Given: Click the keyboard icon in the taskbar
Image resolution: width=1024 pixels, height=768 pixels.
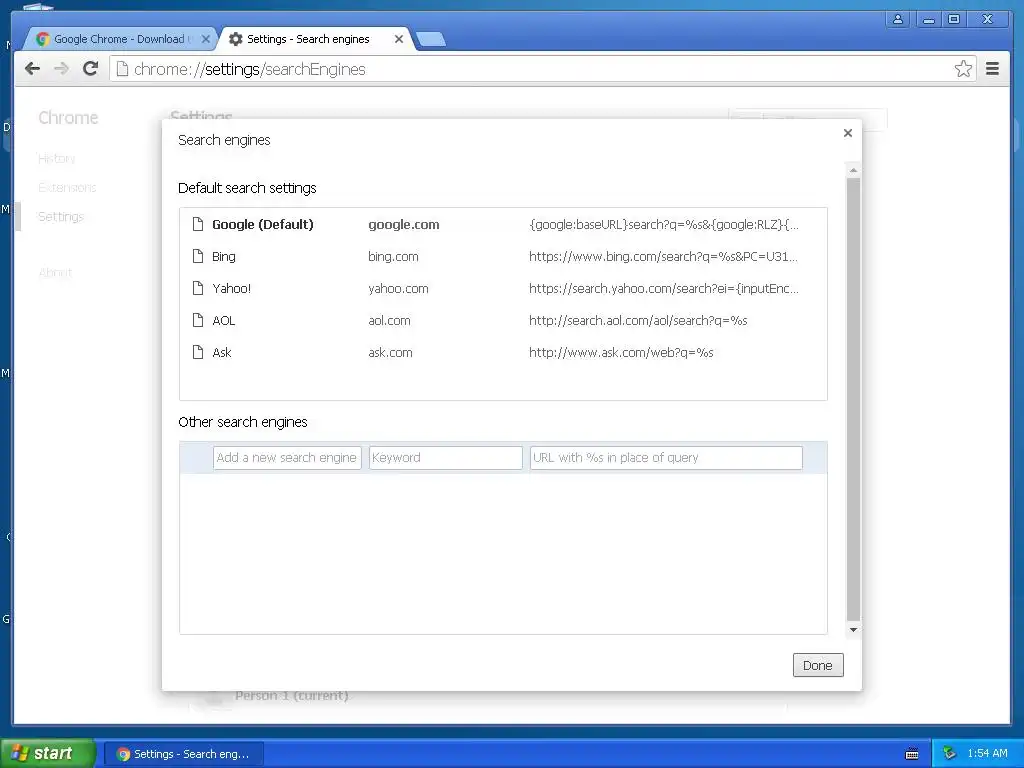Looking at the screenshot, I should tap(912, 754).
